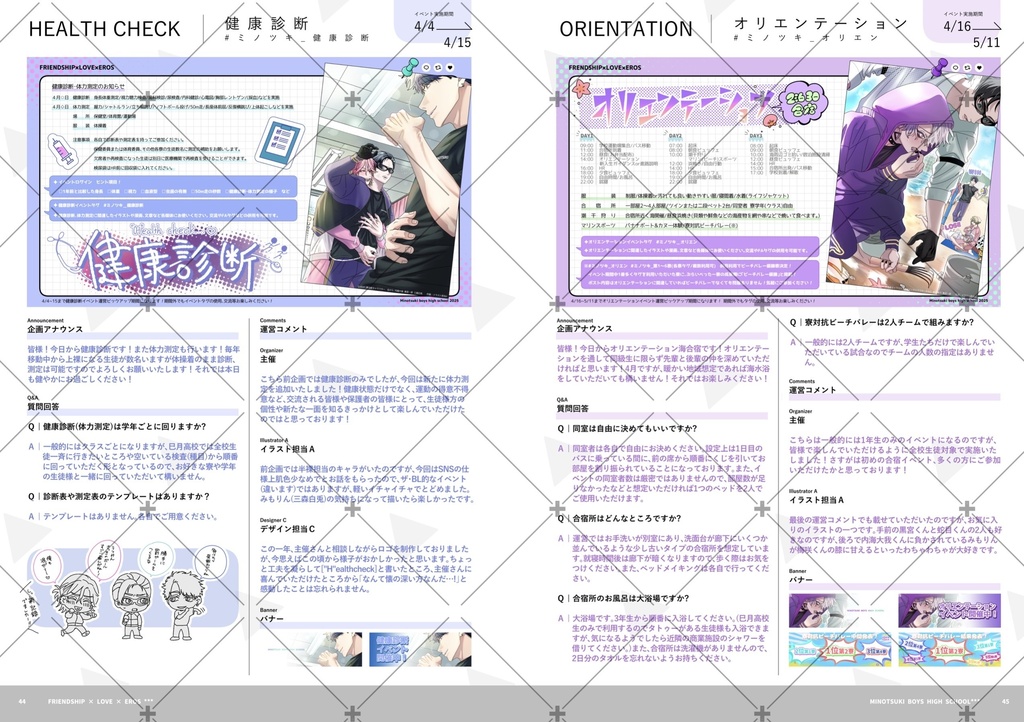Click the 'DAY1' schedule header

tap(587, 136)
